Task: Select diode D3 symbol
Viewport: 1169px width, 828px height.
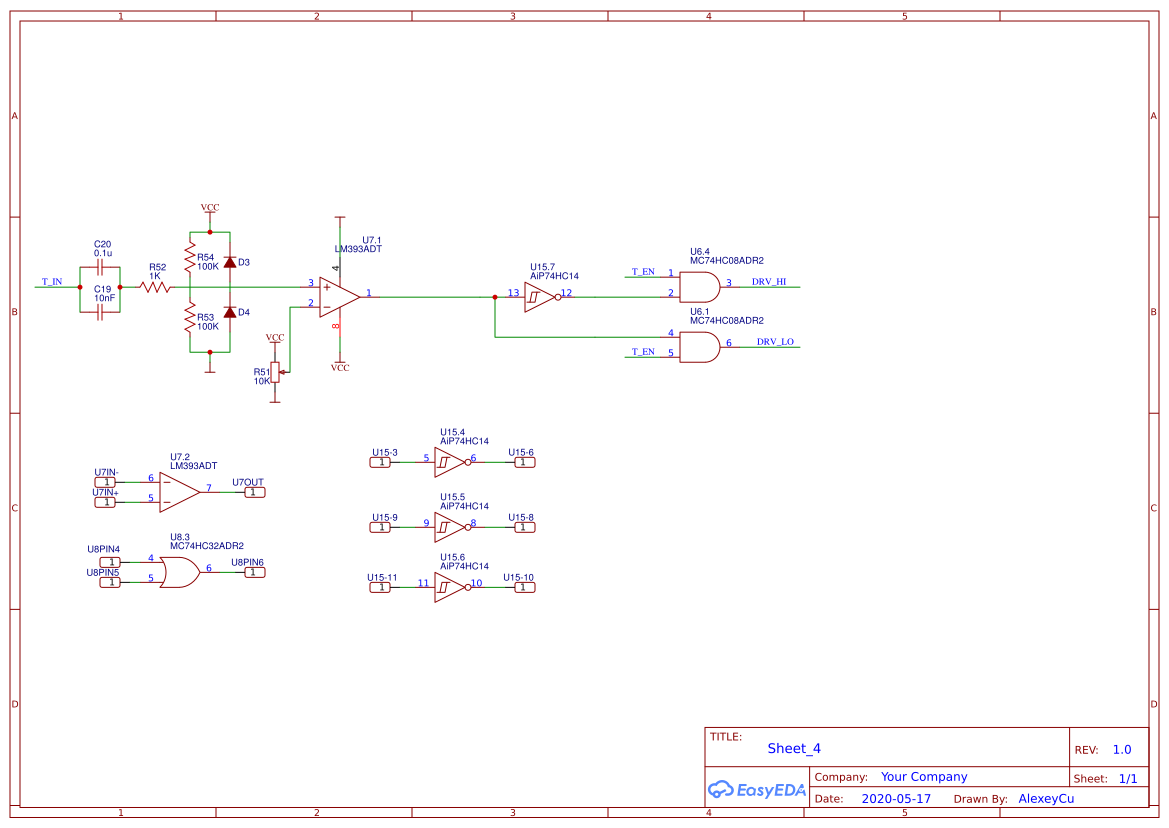Action: pos(228,262)
